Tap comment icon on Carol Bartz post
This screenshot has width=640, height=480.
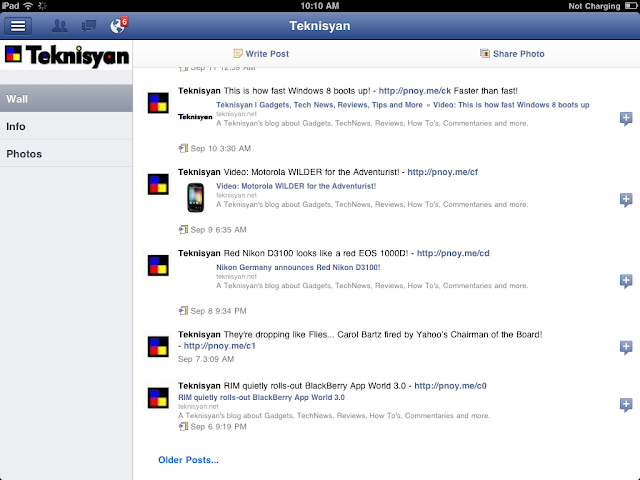626,347
